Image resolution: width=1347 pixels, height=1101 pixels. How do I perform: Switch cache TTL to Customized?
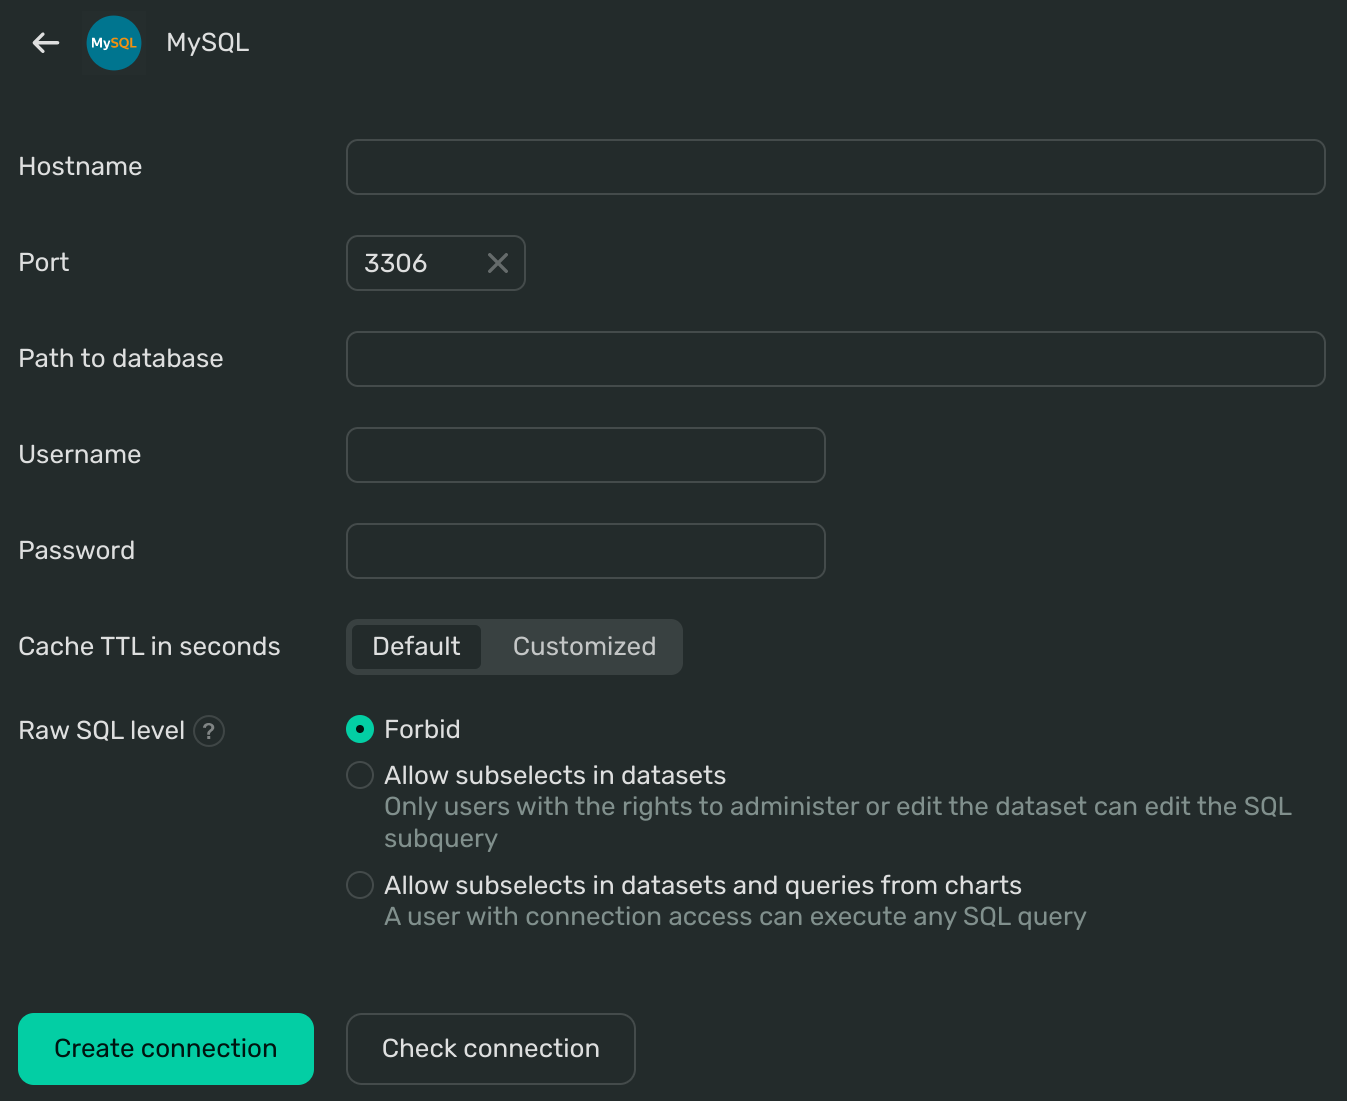[584, 647]
